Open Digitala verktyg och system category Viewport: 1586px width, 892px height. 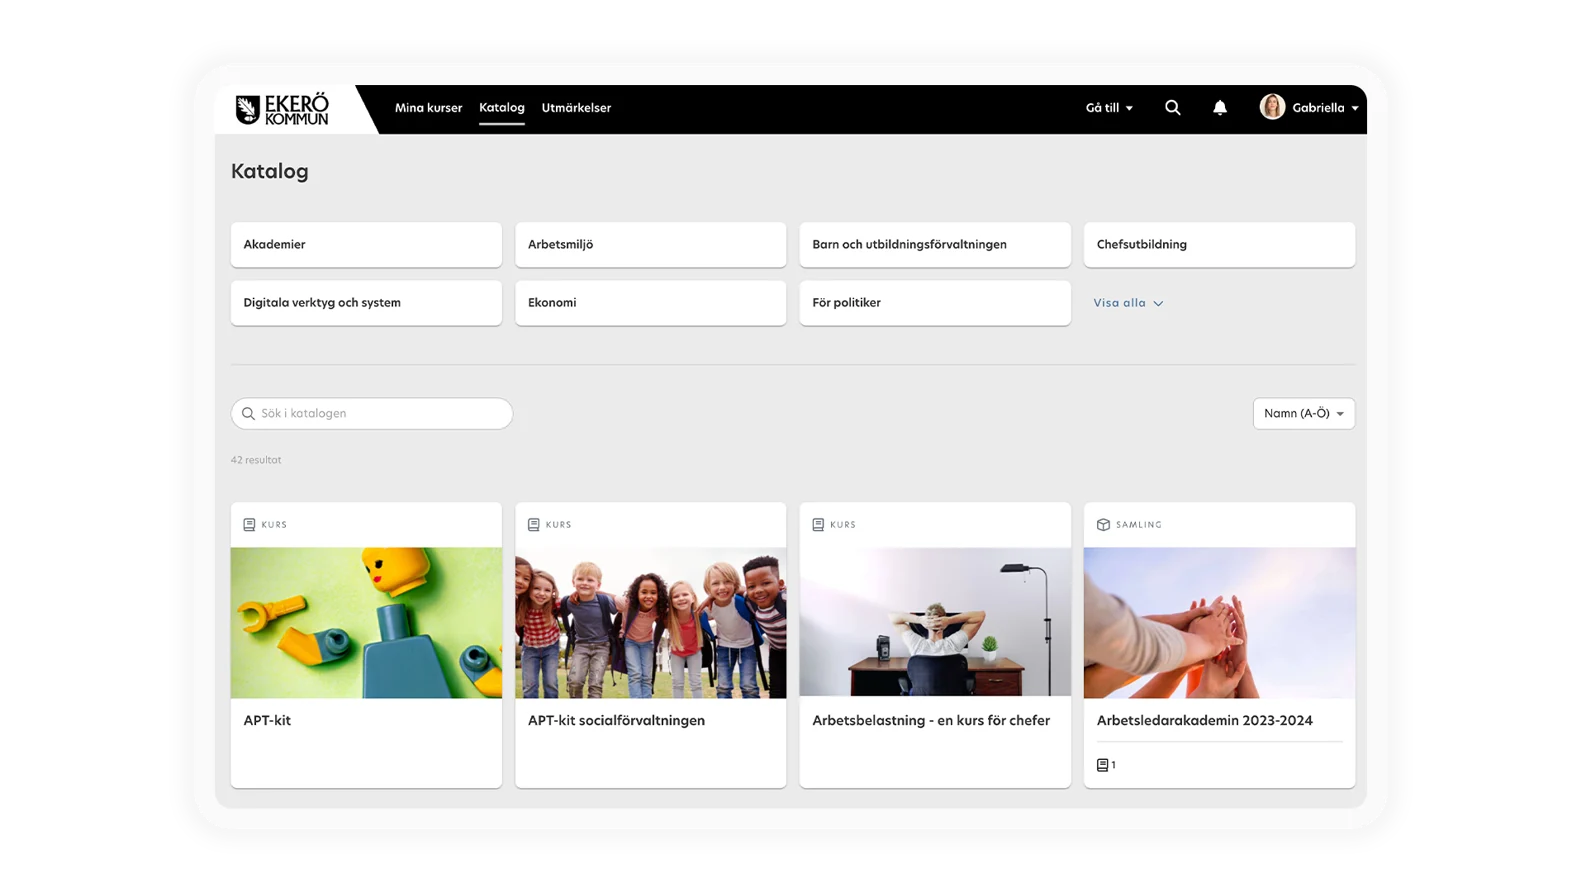click(x=366, y=303)
